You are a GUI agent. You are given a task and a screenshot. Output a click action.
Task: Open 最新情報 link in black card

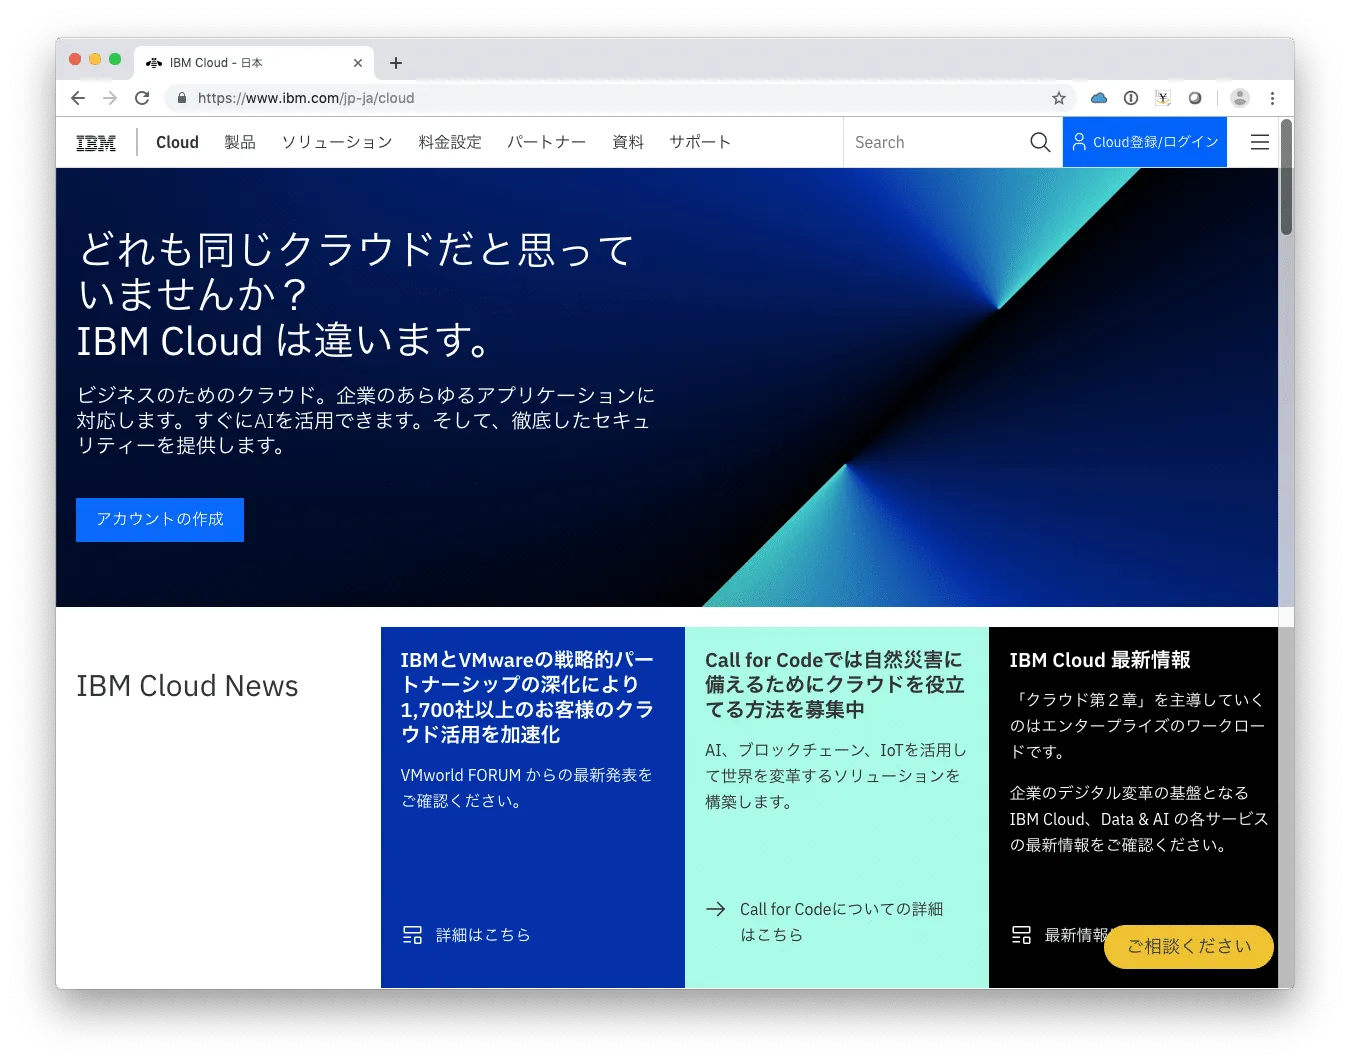coord(1076,935)
